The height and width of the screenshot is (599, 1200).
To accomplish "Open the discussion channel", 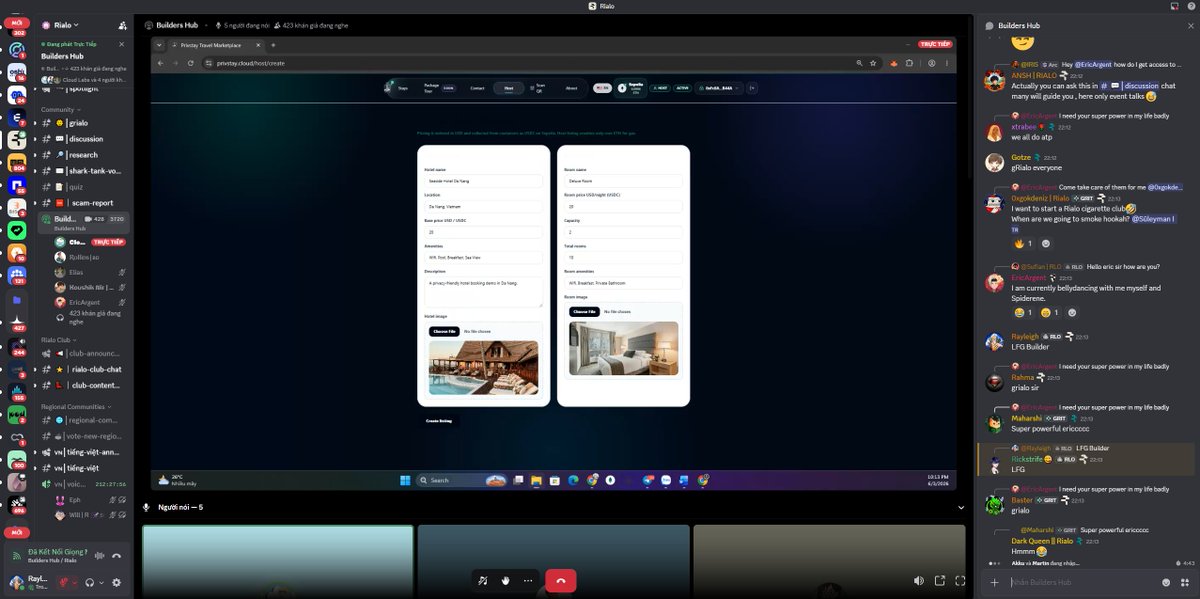I will [85, 139].
